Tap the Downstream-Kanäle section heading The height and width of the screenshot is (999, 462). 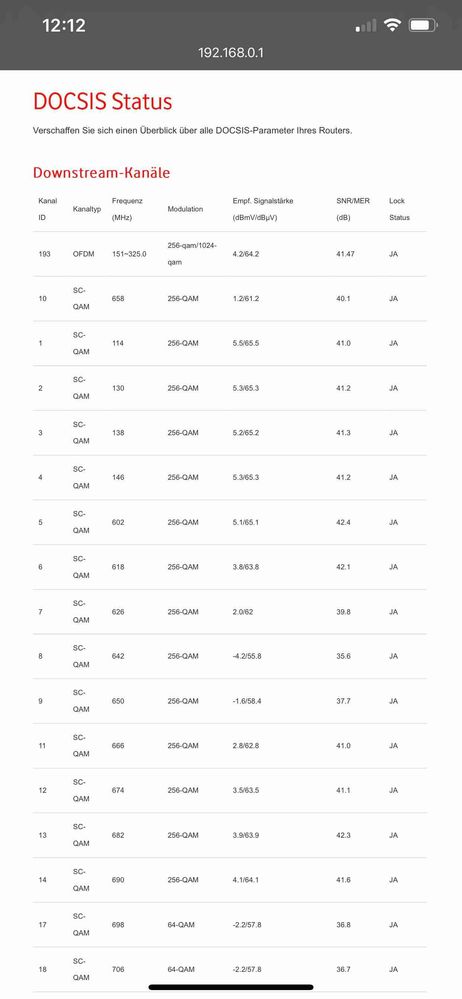101,173
